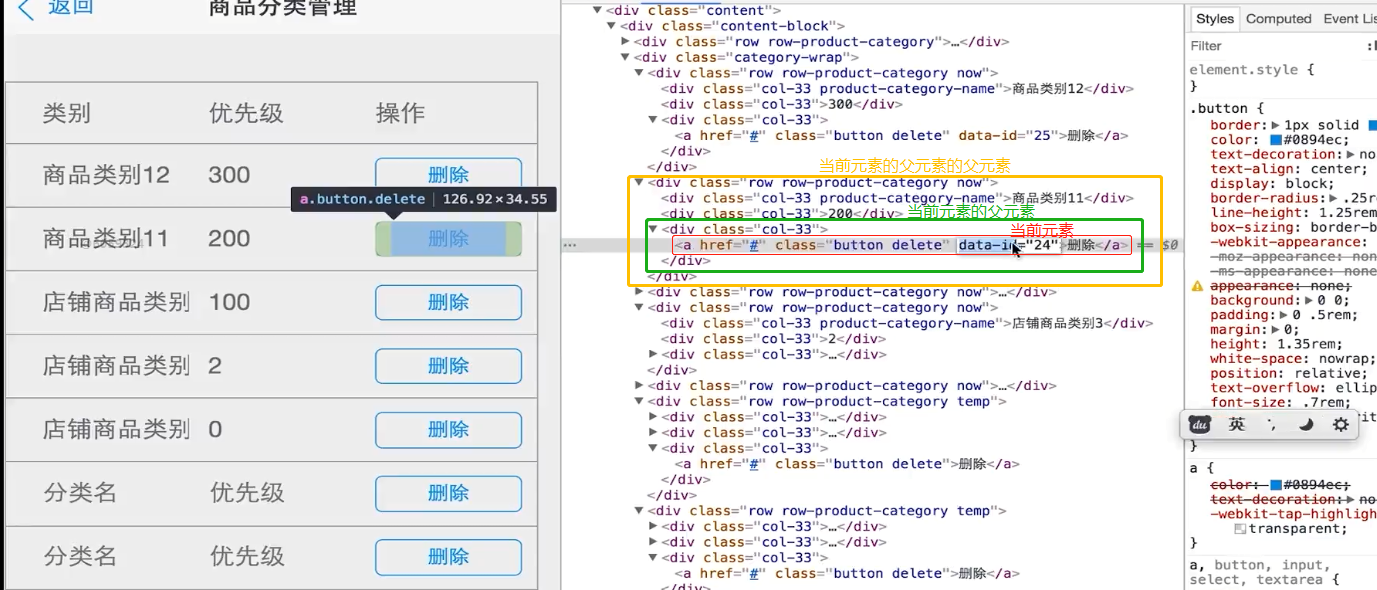Screen dimensions: 1377x590
Task: Expand the border shorthand in .button
Action: [1276, 125]
